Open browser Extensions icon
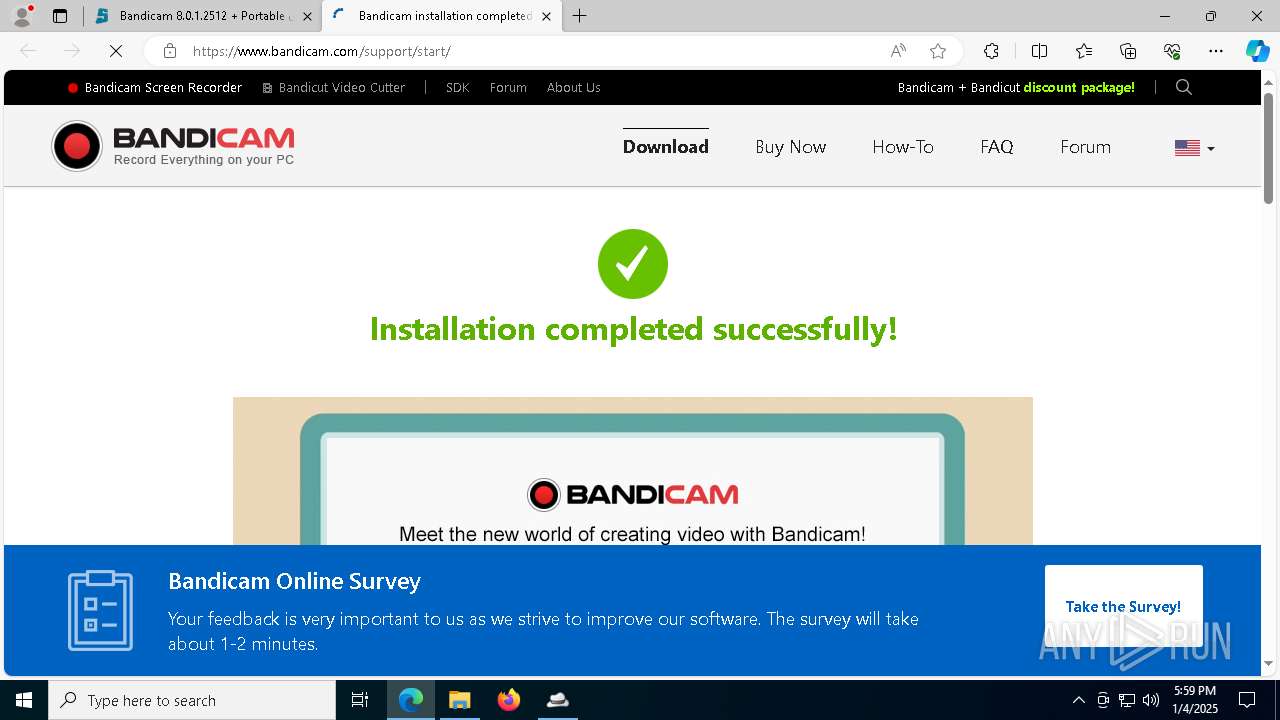Image resolution: width=1280 pixels, height=720 pixels. tap(991, 51)
